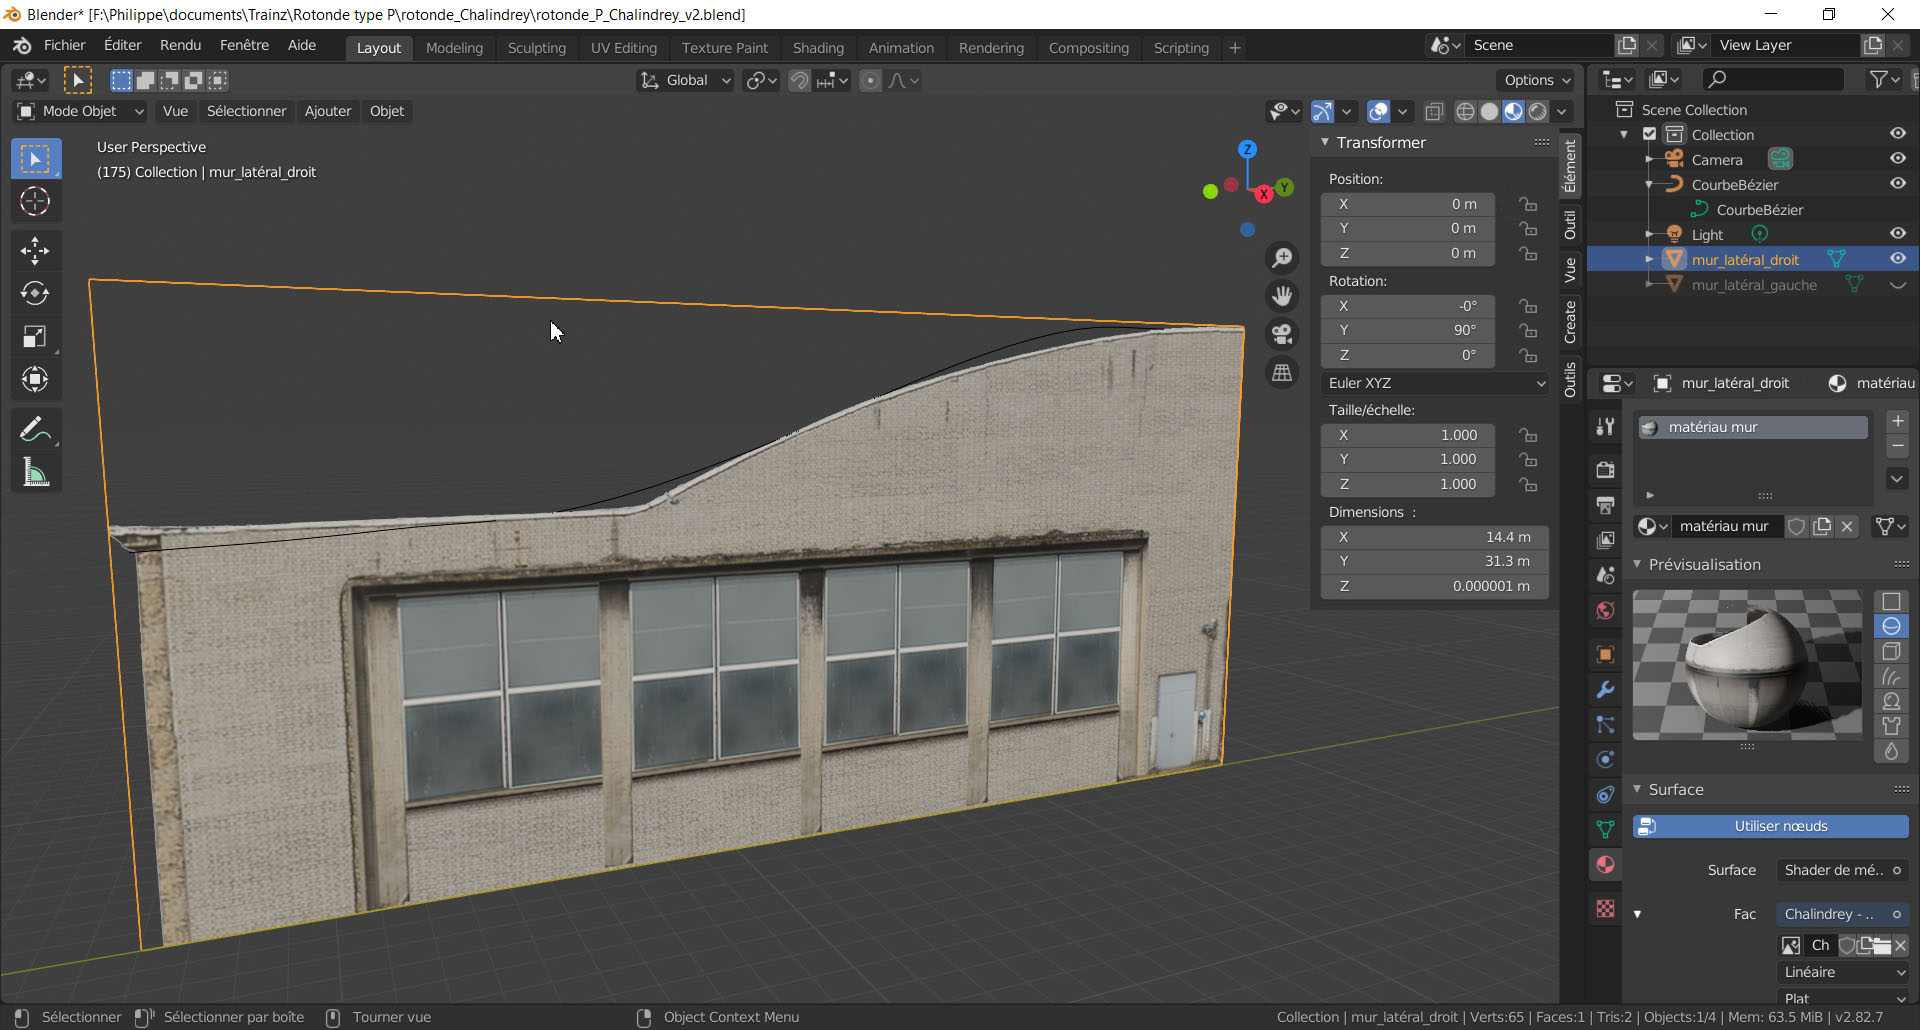Uncheck the Collection checkbox in outliner

[x=1650, y=134]
